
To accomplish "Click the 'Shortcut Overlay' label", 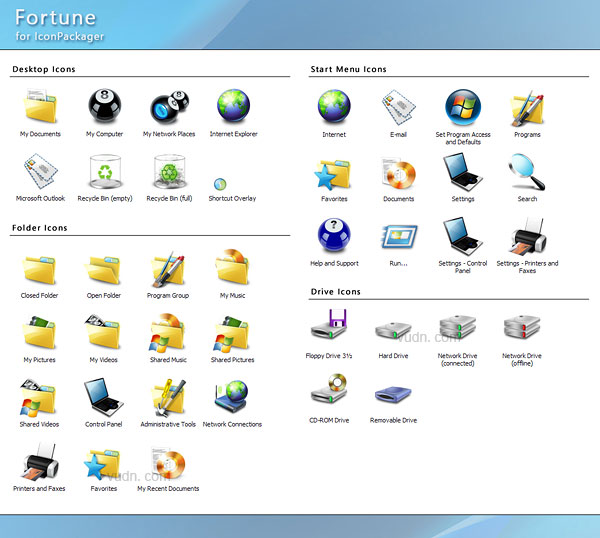I will (232, 198).
